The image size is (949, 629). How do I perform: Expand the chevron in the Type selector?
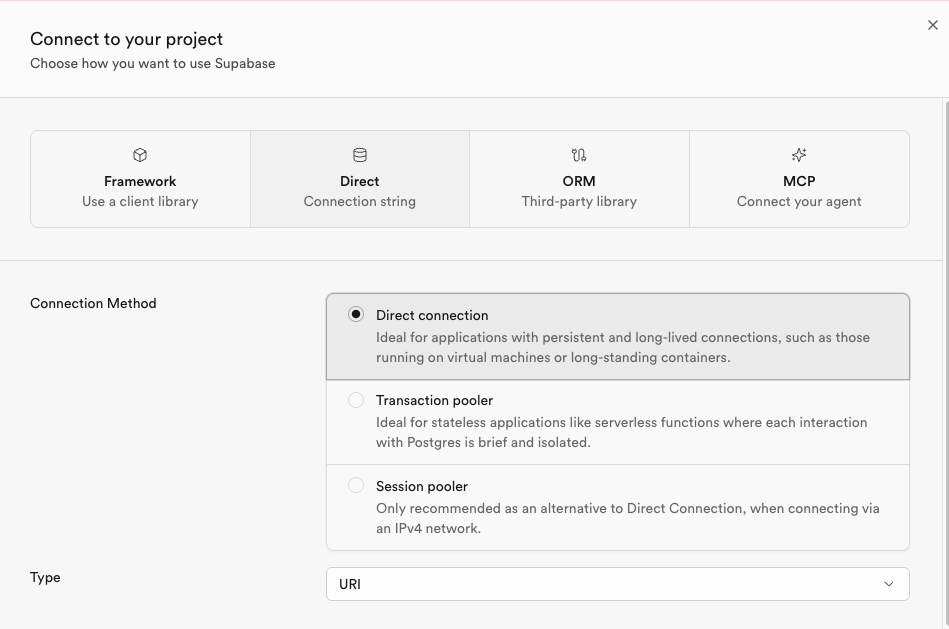coord(888,584)
